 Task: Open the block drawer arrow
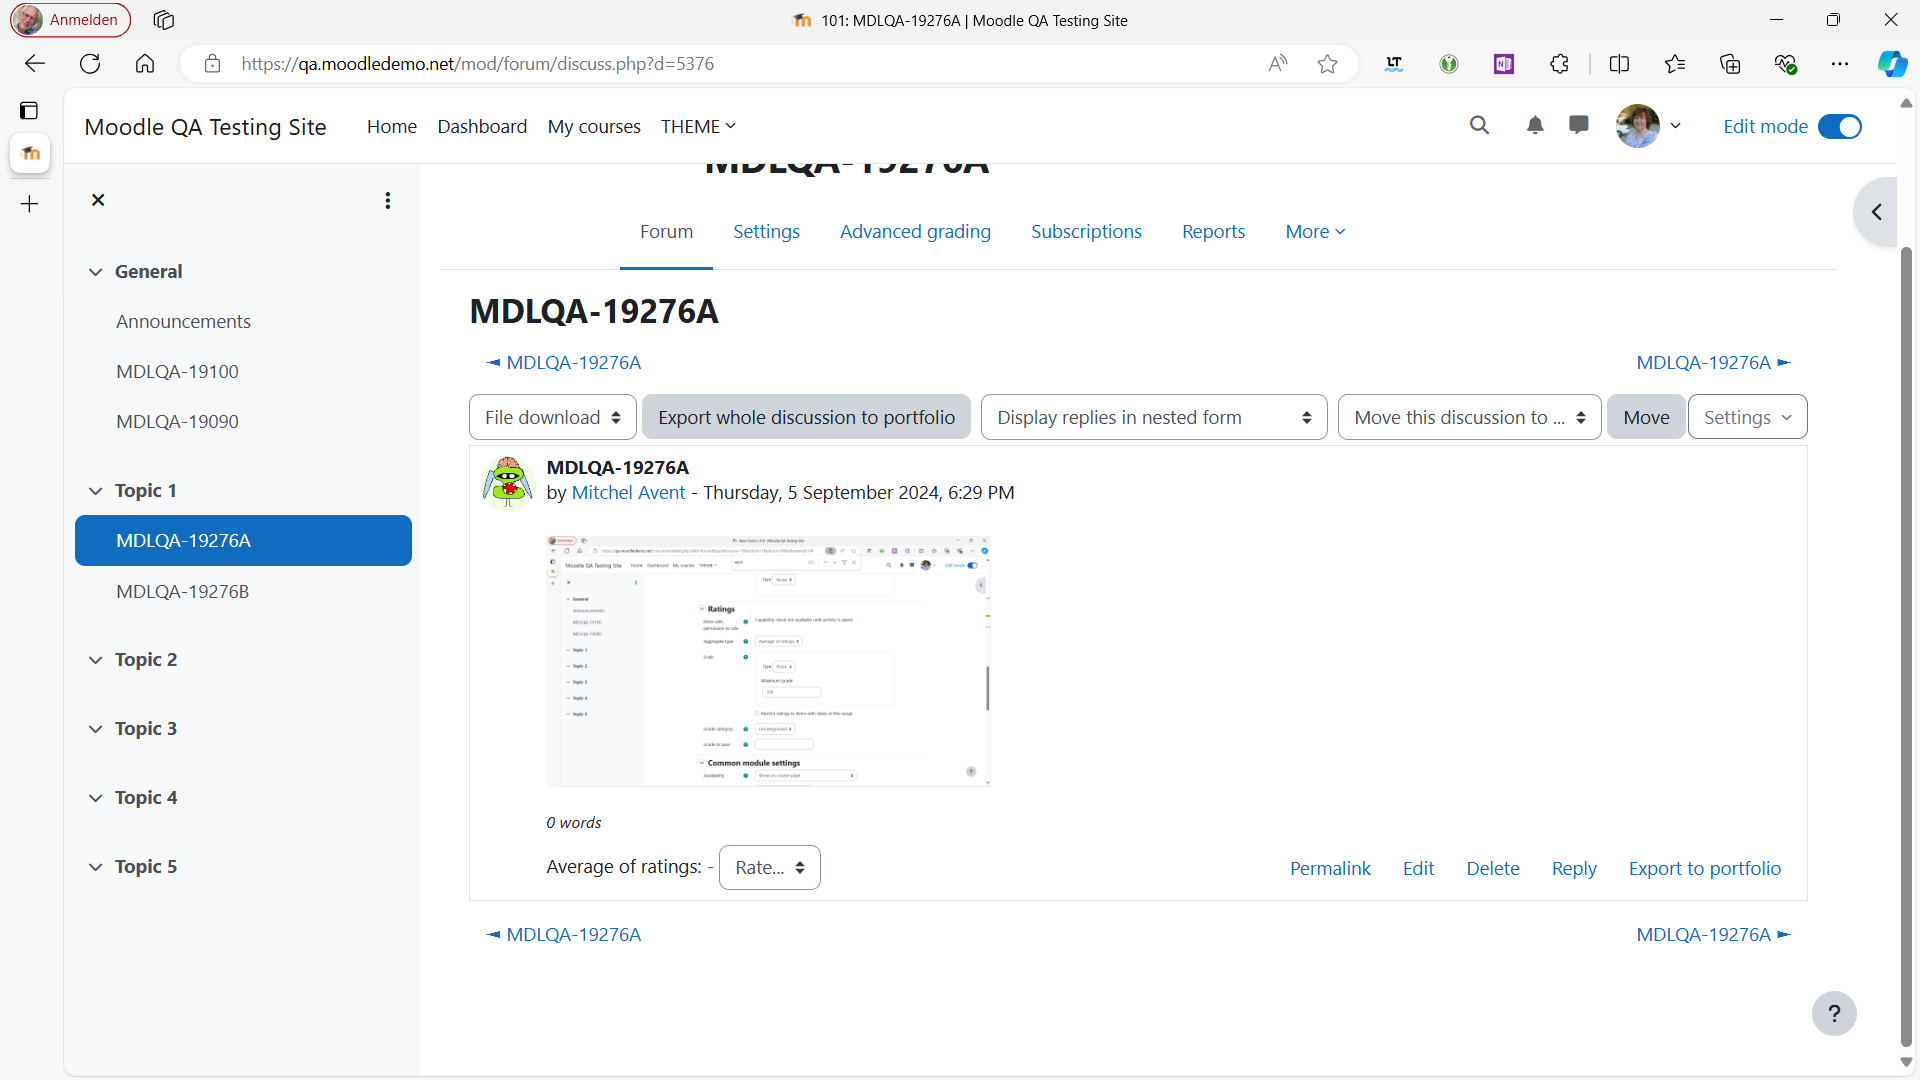[1876, 212]
